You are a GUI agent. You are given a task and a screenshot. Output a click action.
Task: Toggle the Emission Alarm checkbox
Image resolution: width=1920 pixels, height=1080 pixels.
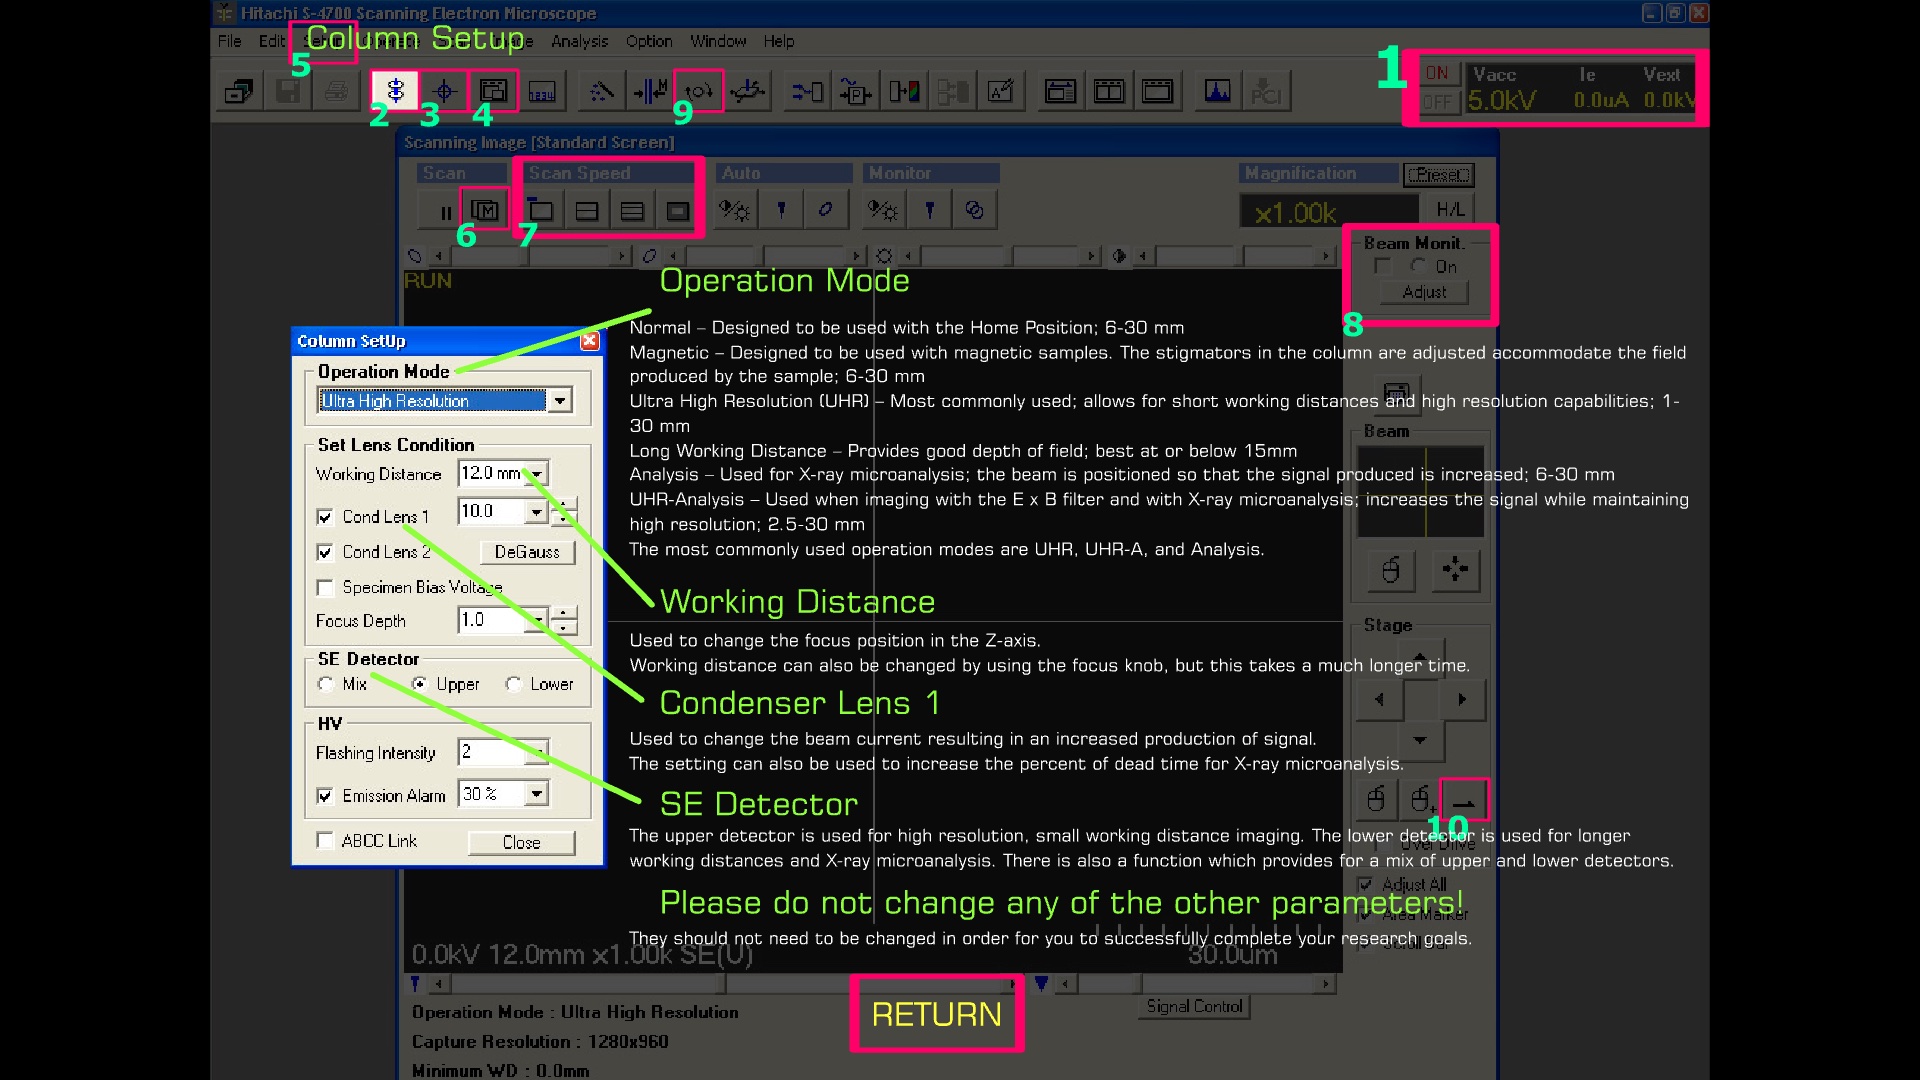325,796
